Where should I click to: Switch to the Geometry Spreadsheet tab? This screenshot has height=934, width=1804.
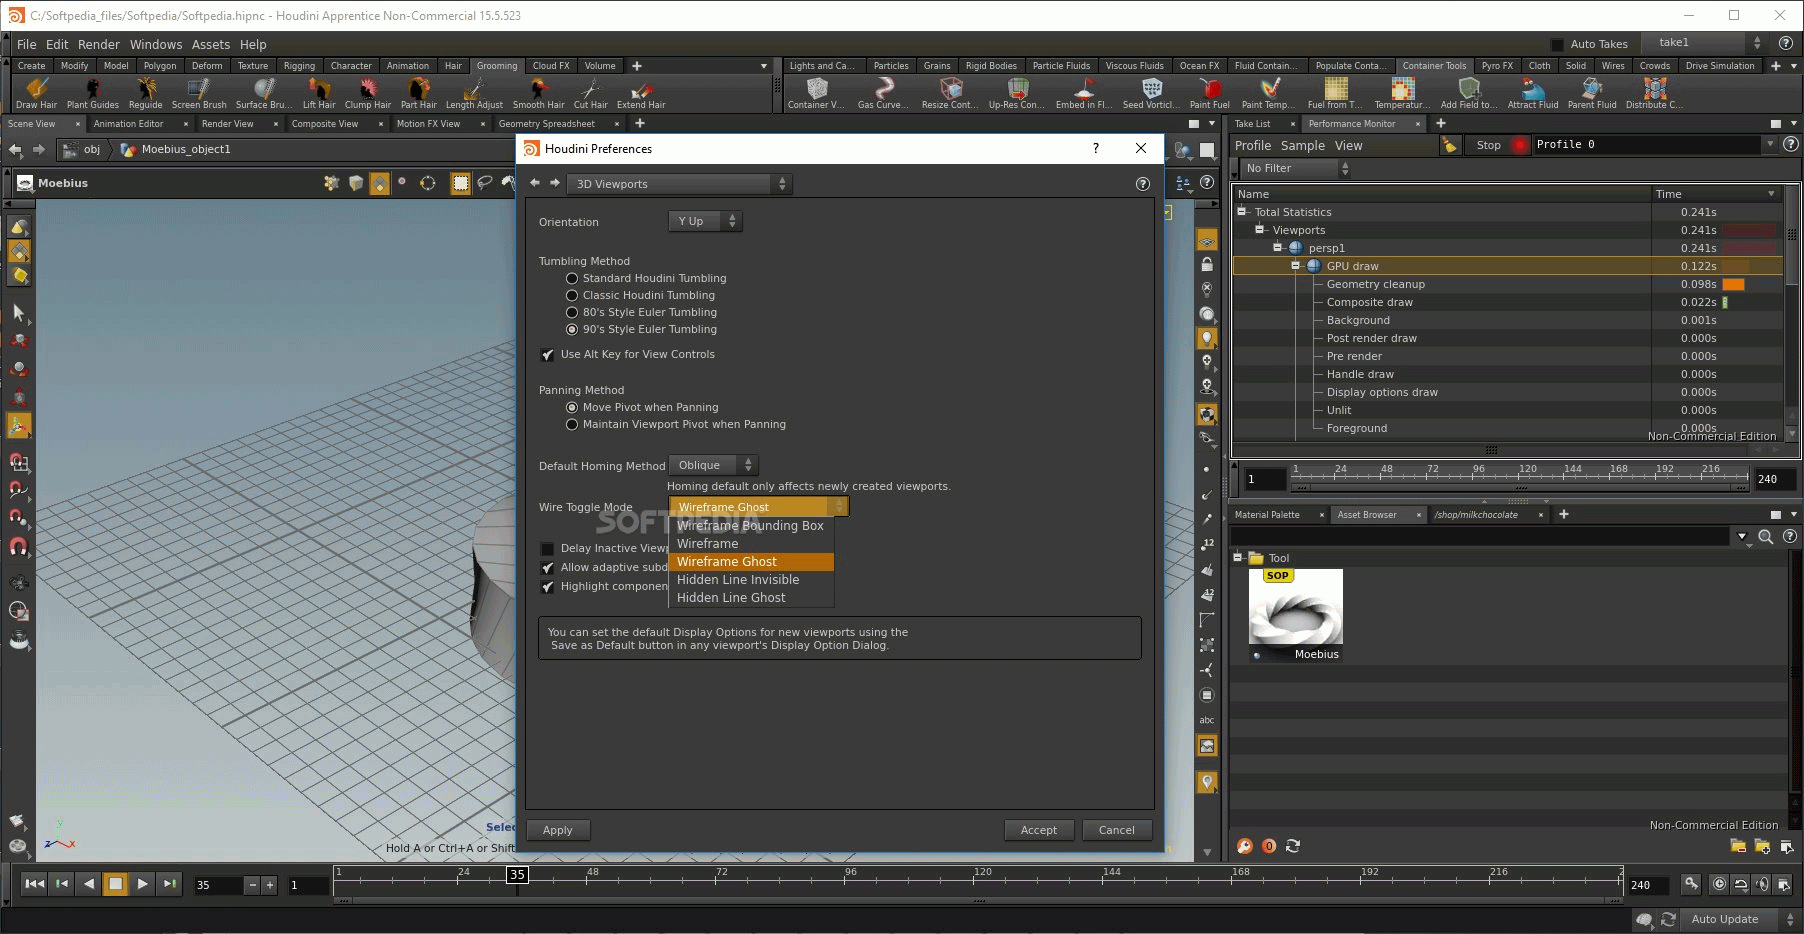(547, 124)
